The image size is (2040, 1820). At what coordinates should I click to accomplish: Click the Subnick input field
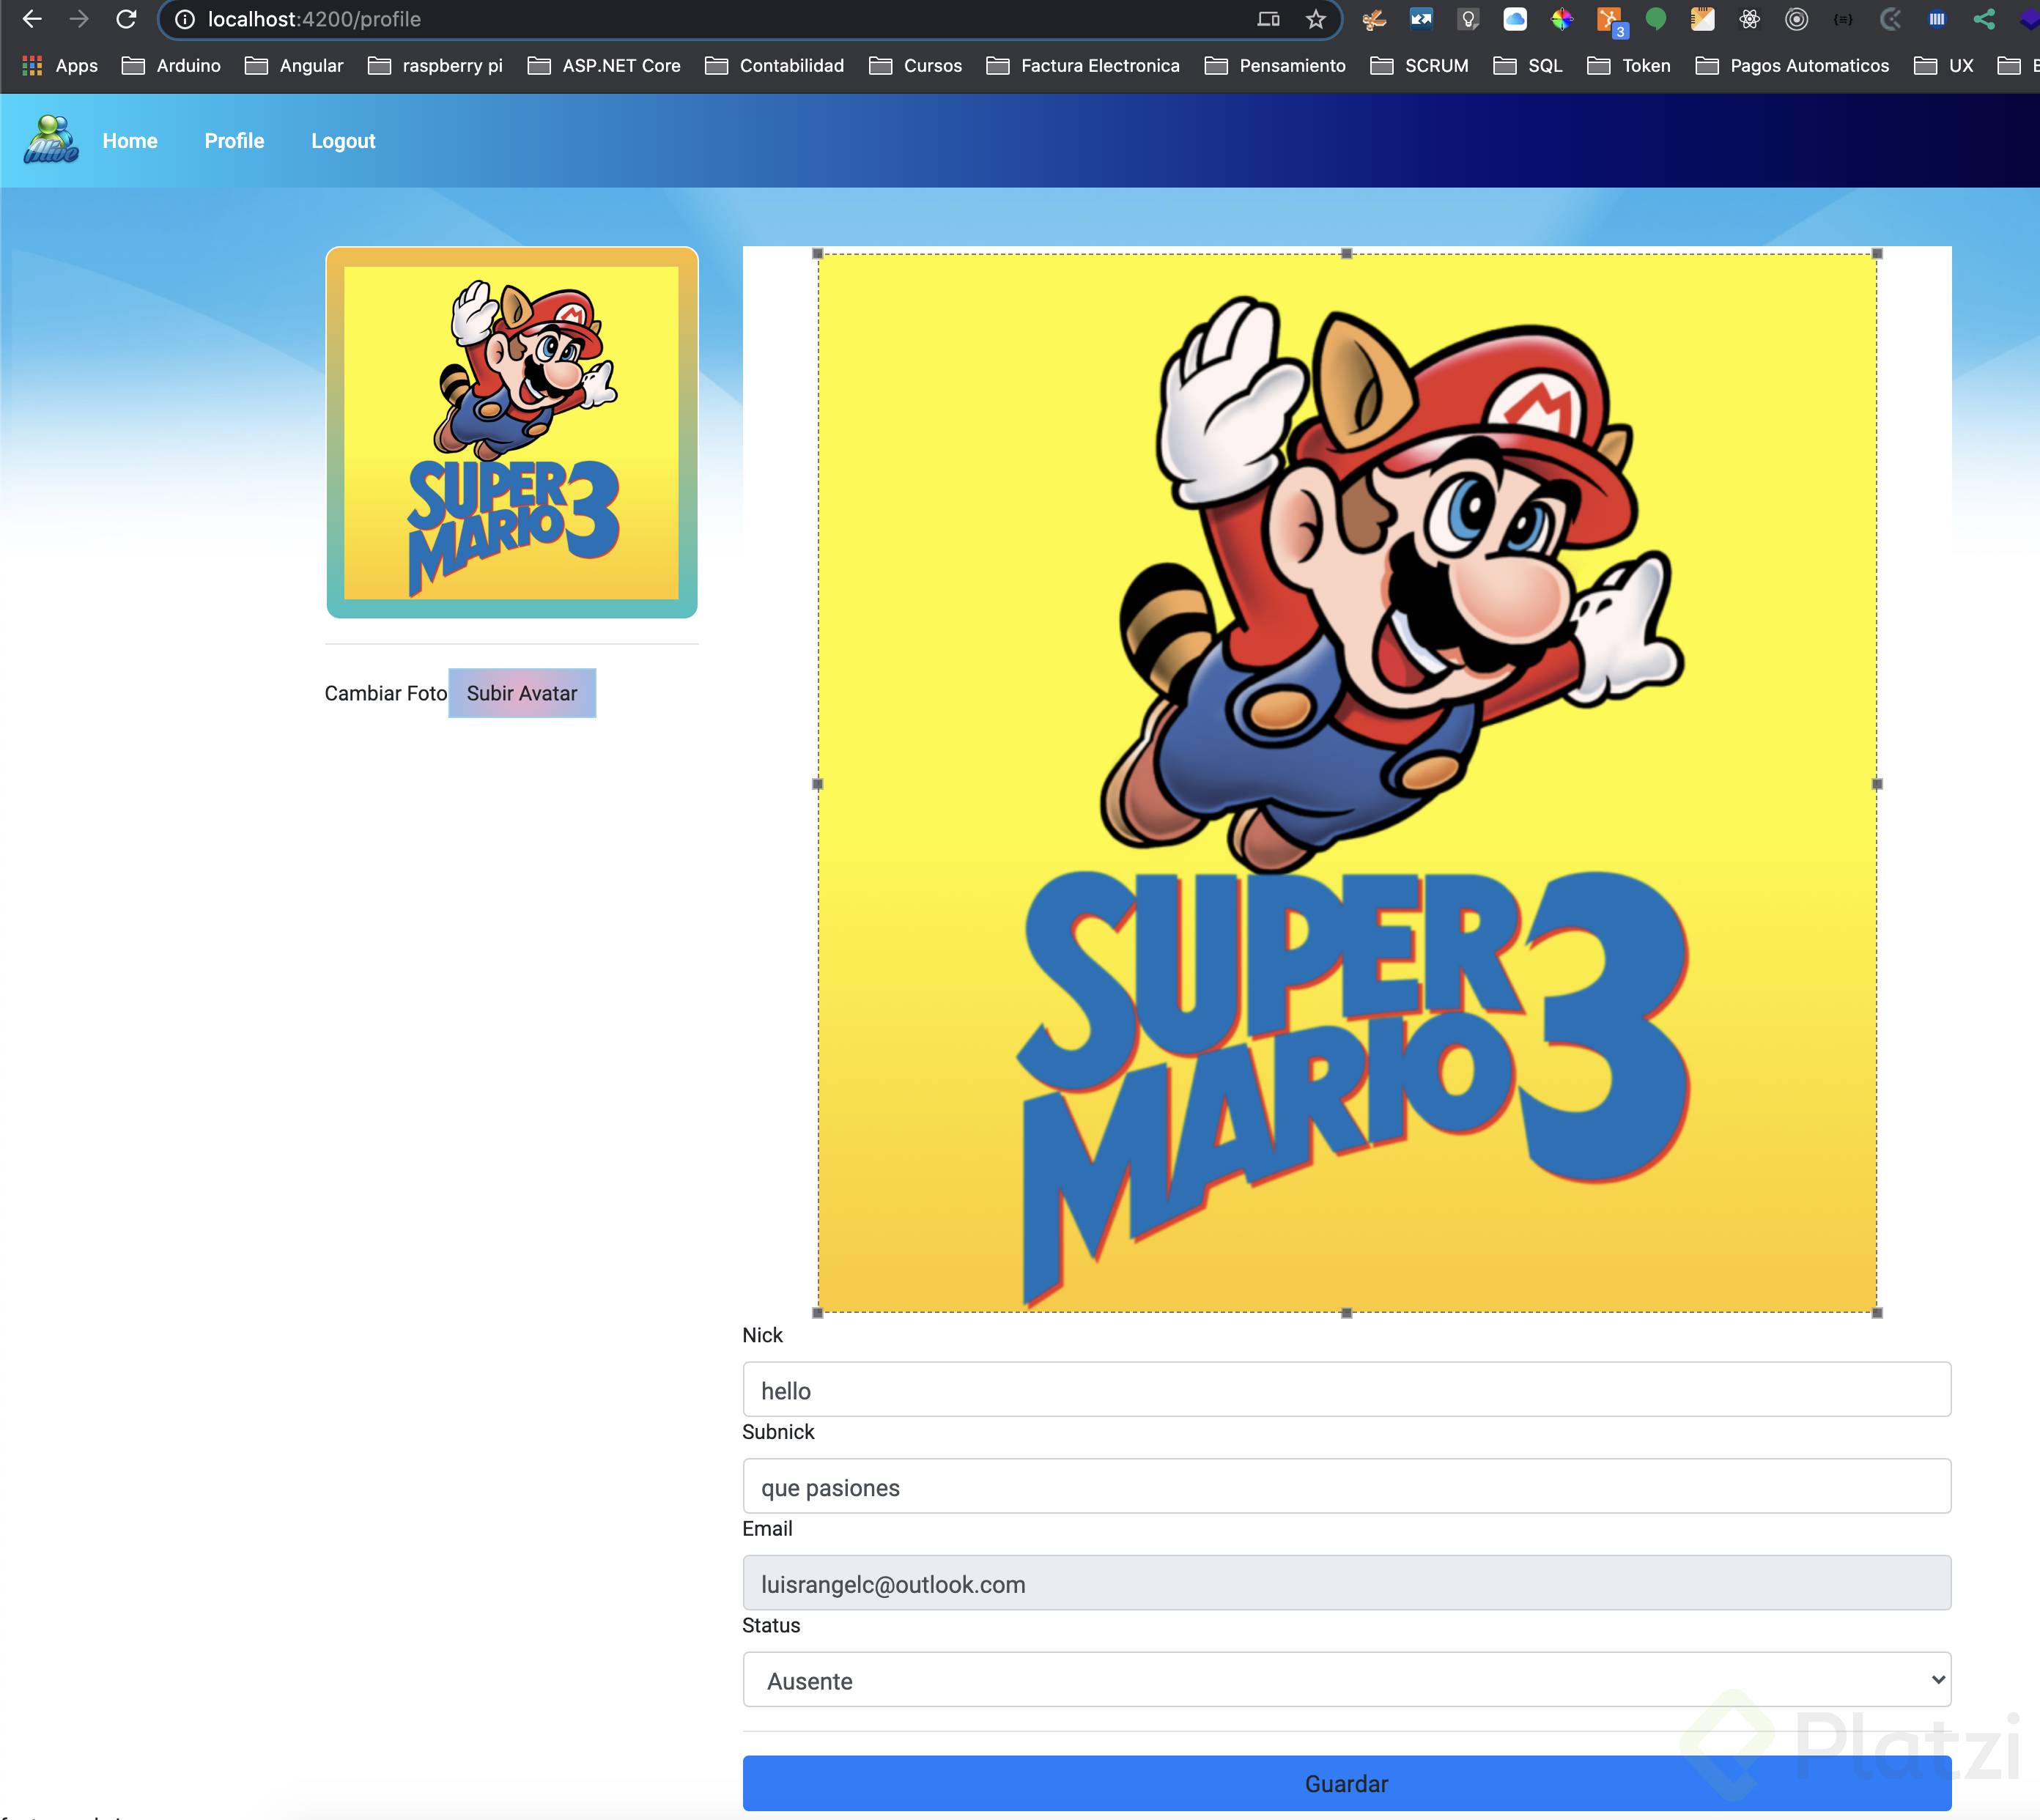click(1346, 1487)
